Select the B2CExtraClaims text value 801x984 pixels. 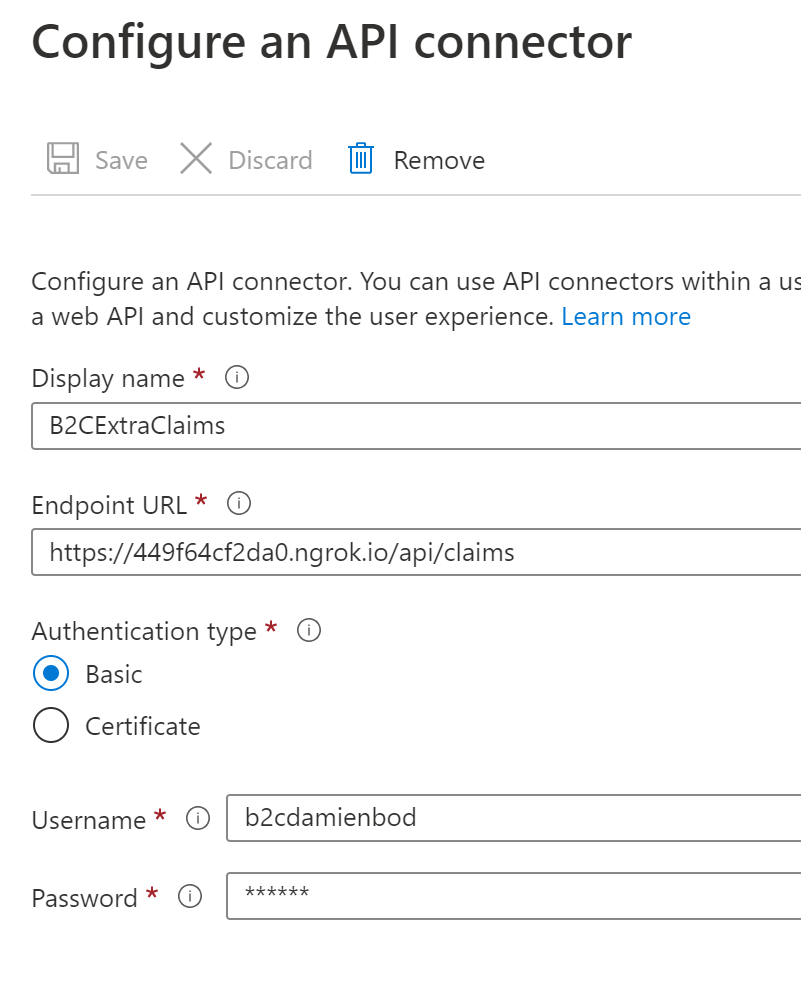[135, 425]
